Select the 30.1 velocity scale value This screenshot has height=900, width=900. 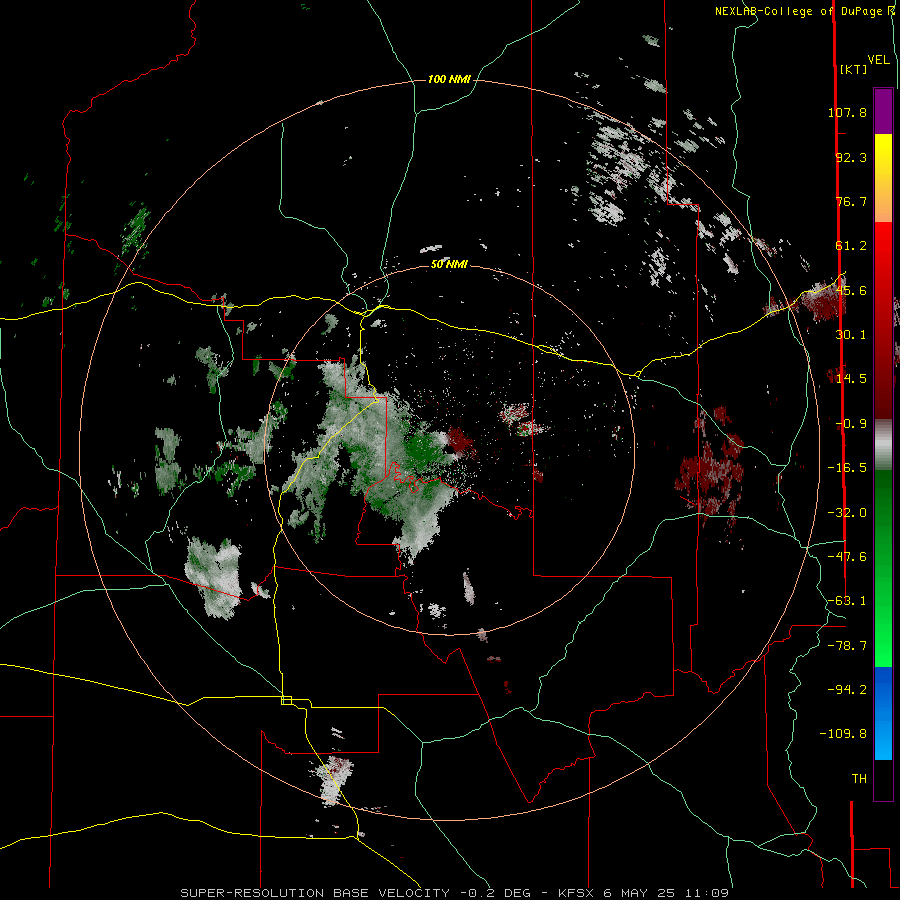pos(851,335)
